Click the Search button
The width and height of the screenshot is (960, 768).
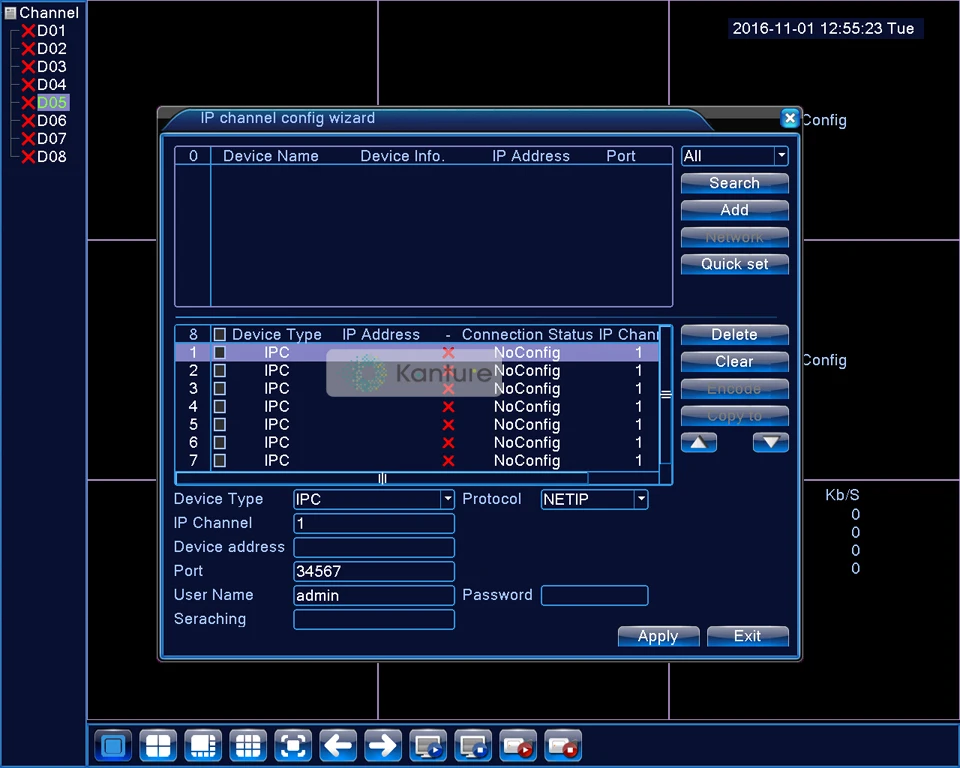click(x=734, y=183)
